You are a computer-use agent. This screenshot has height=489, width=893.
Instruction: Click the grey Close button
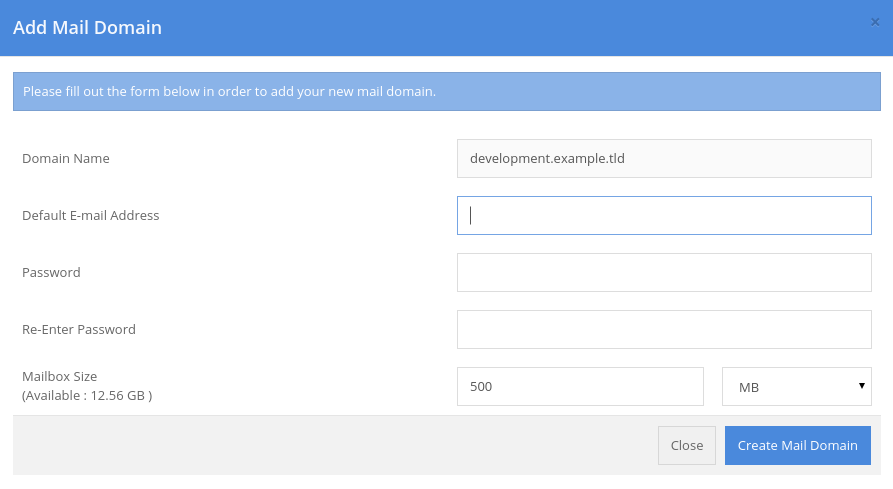click(687, 445)
